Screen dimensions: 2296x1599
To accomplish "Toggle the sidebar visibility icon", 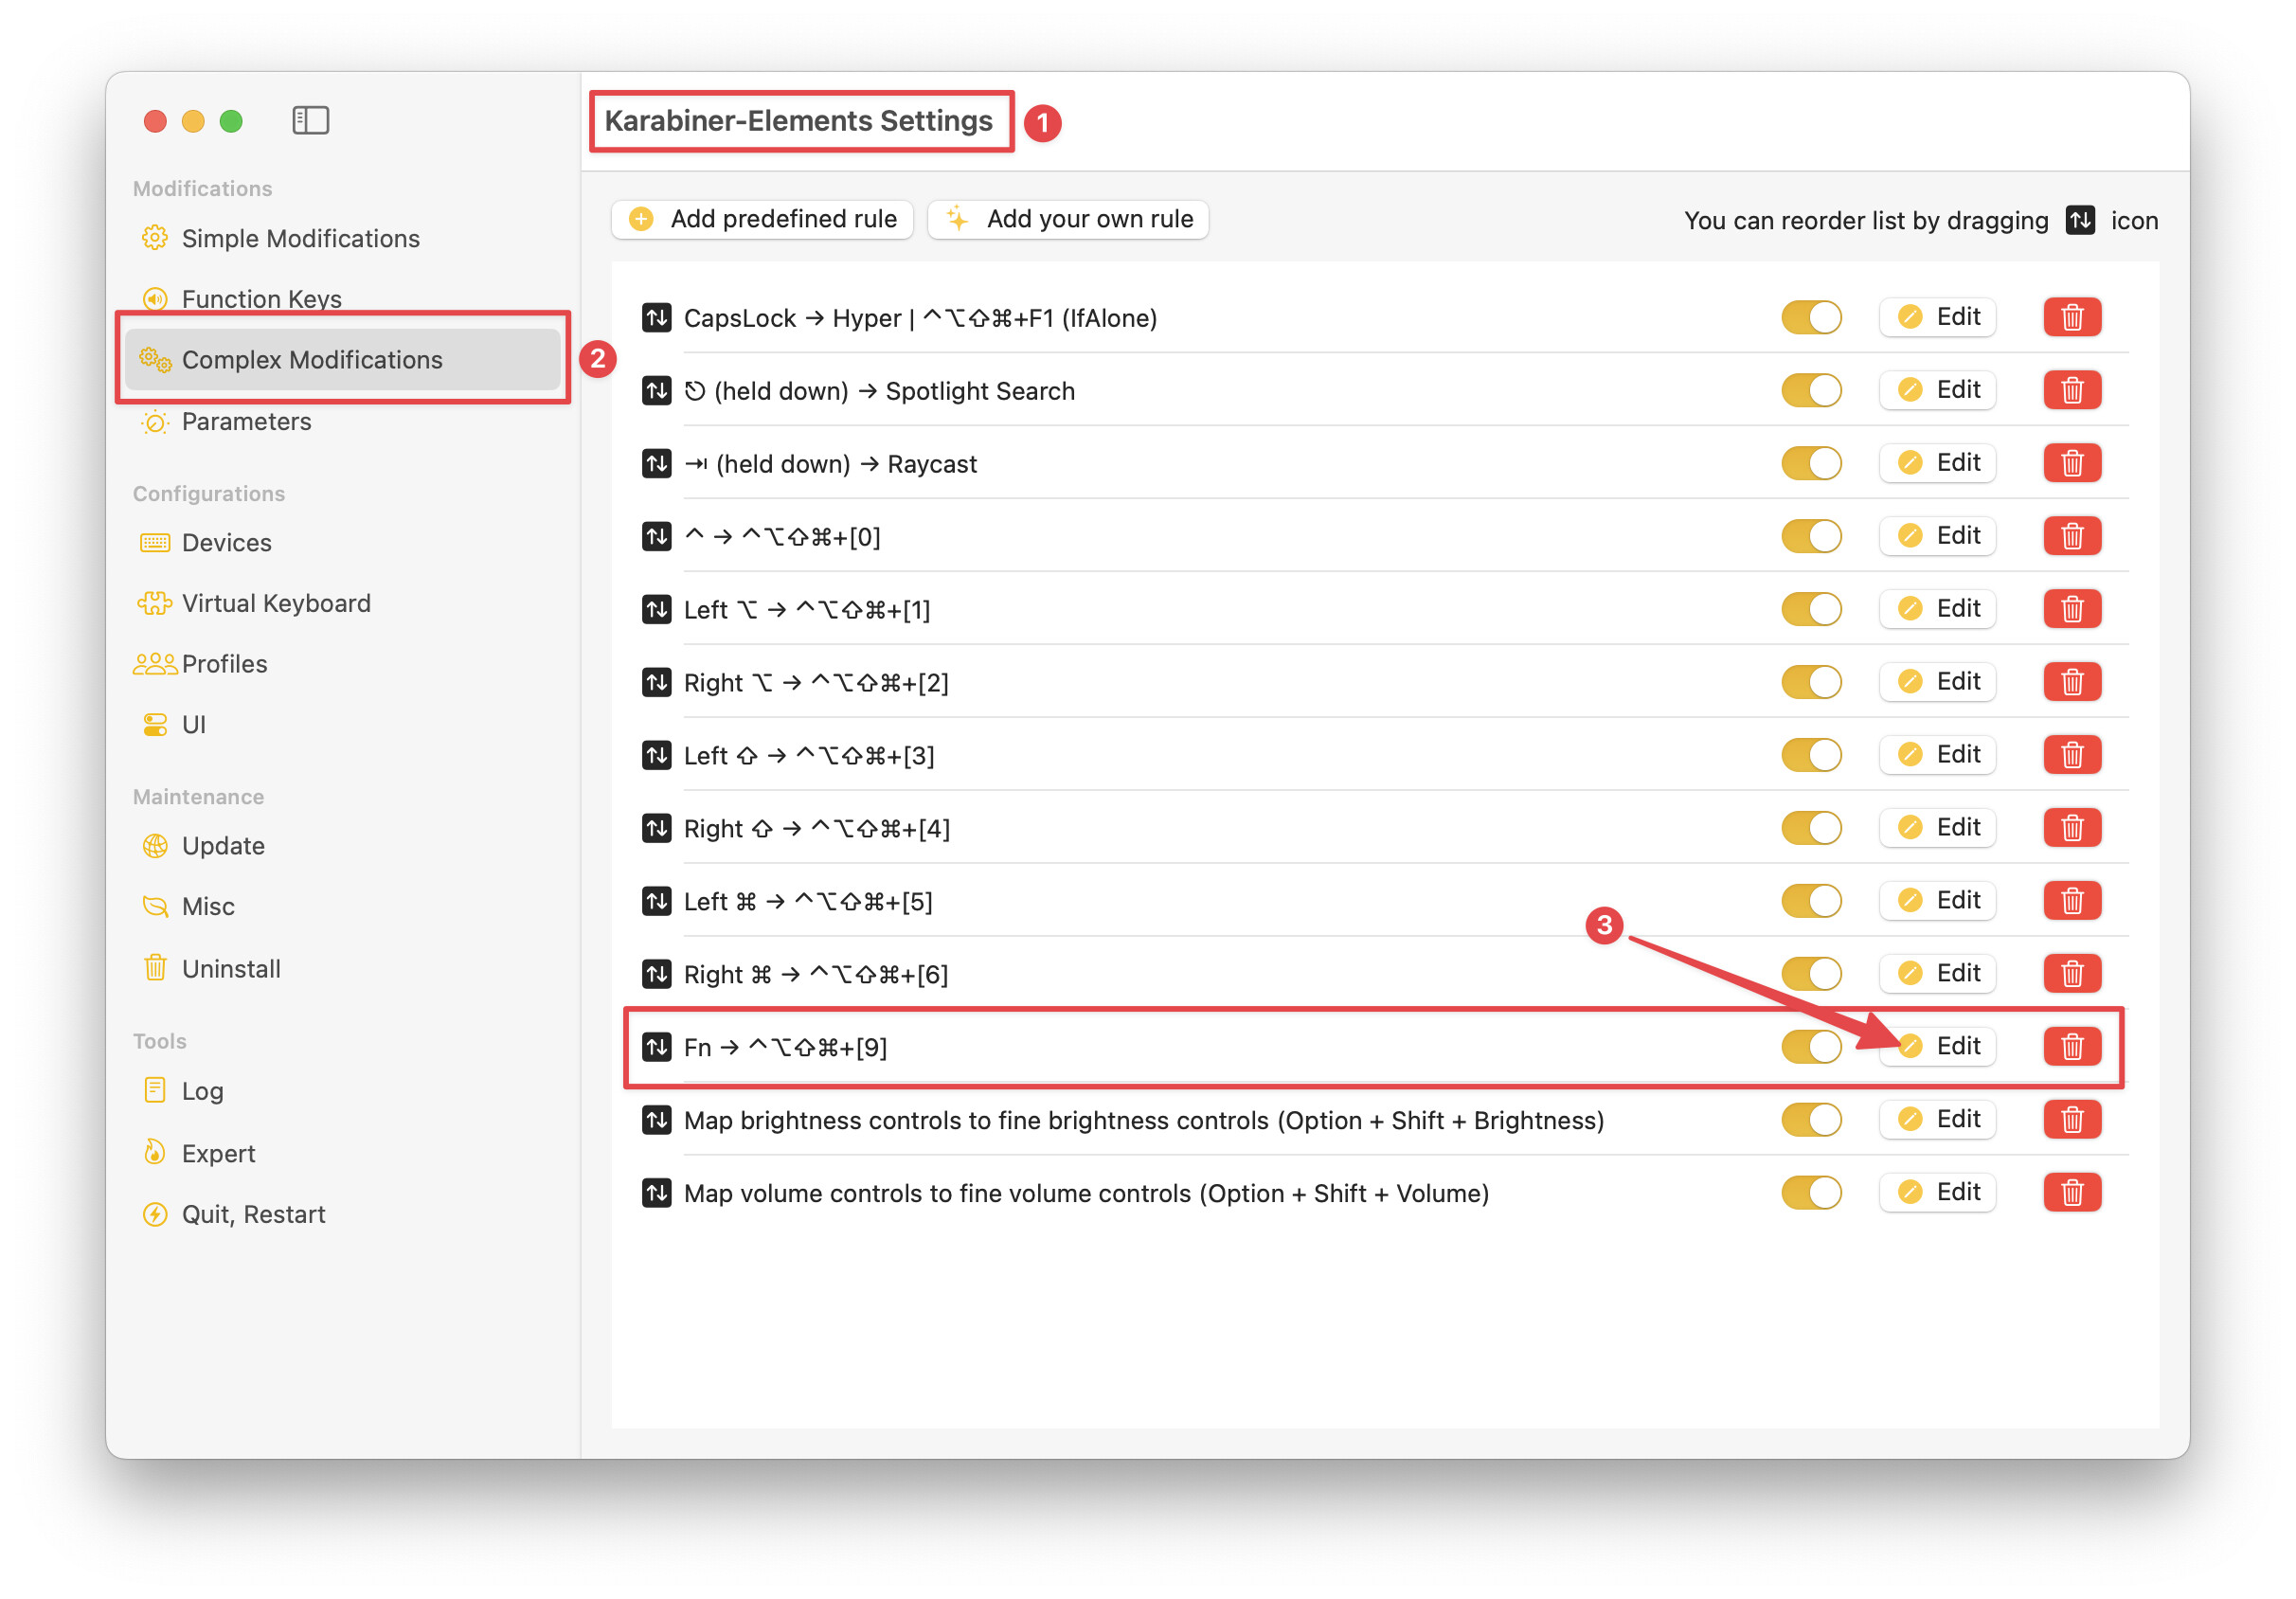I will 310,120.
